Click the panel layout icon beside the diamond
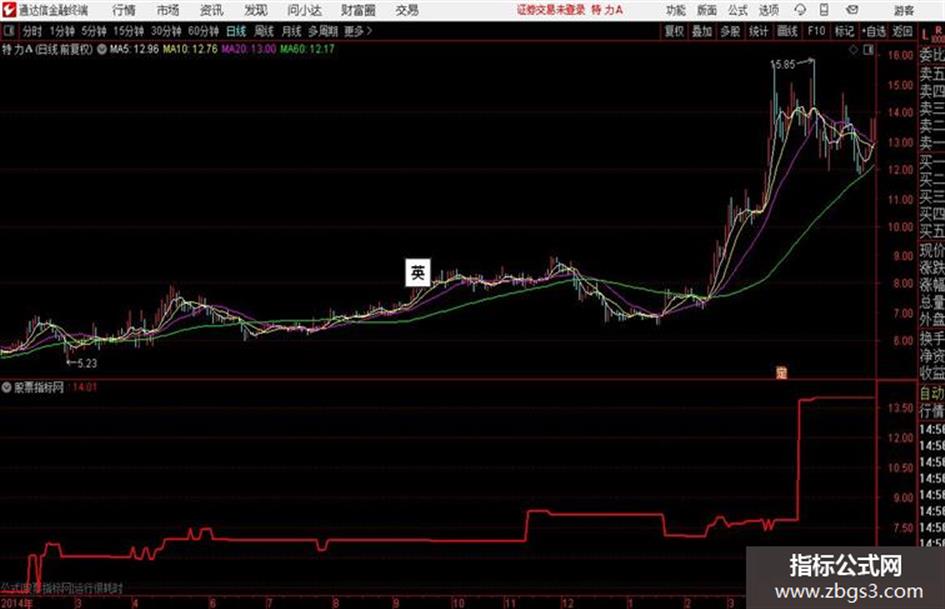945x609 pixels. (x=868, y=50)
